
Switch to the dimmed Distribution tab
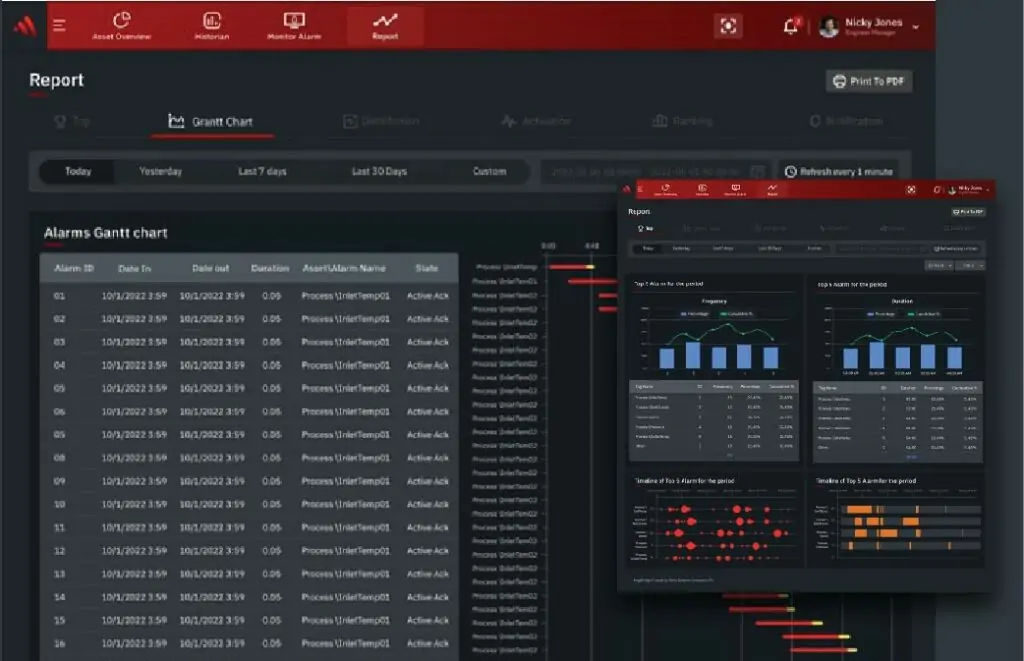pos(381,121)
